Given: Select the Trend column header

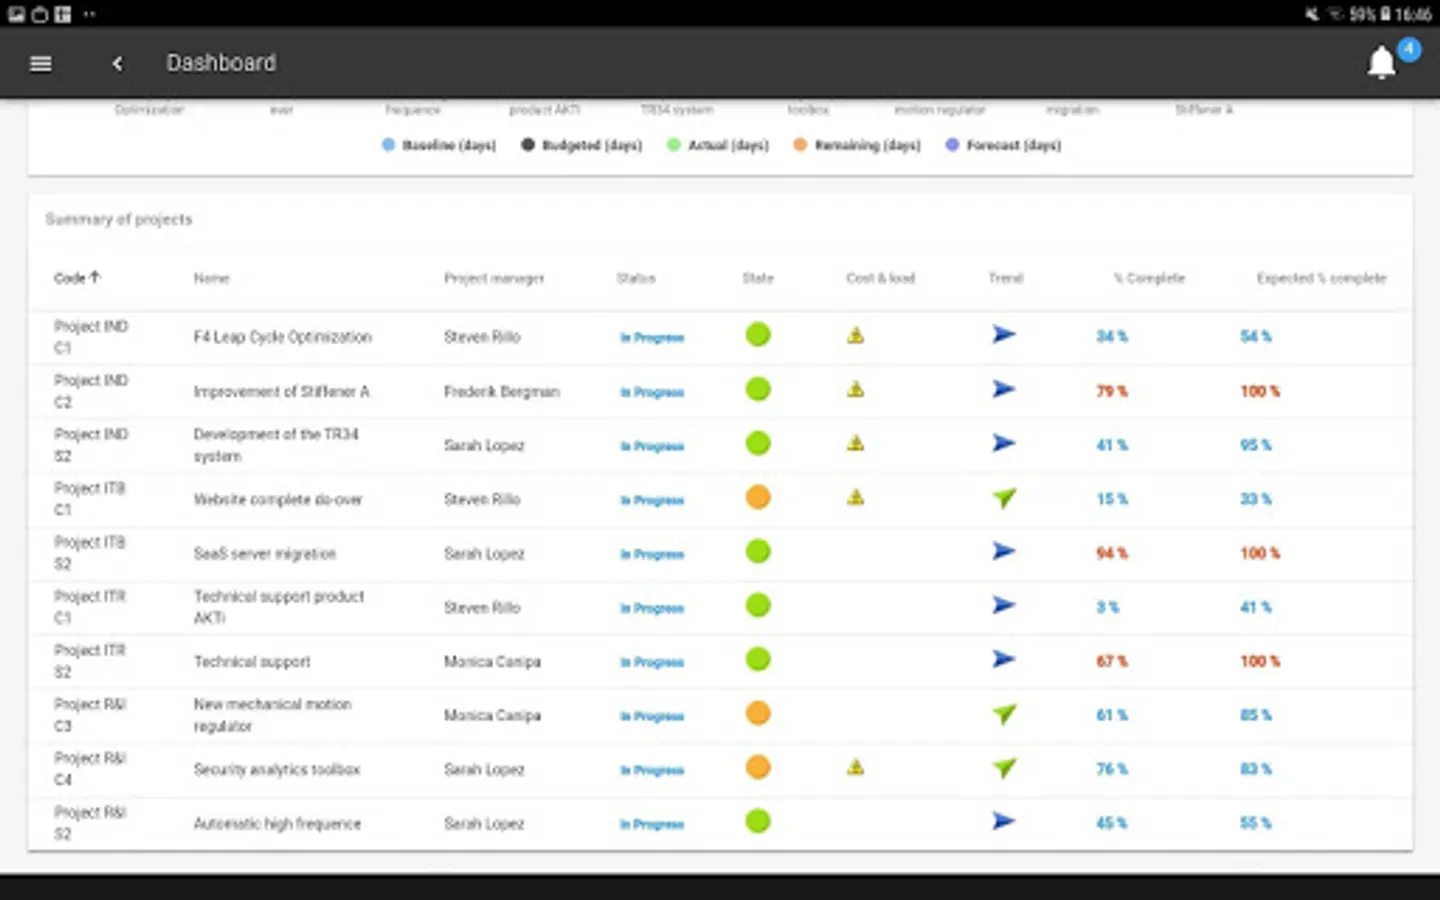Looking at the screenshot, I should pyautogui.click(x=1006, y=278).
